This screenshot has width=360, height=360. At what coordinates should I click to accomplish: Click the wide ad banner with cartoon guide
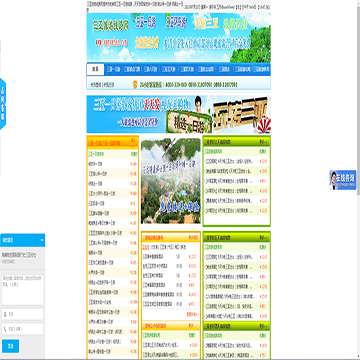pos(179,114)
